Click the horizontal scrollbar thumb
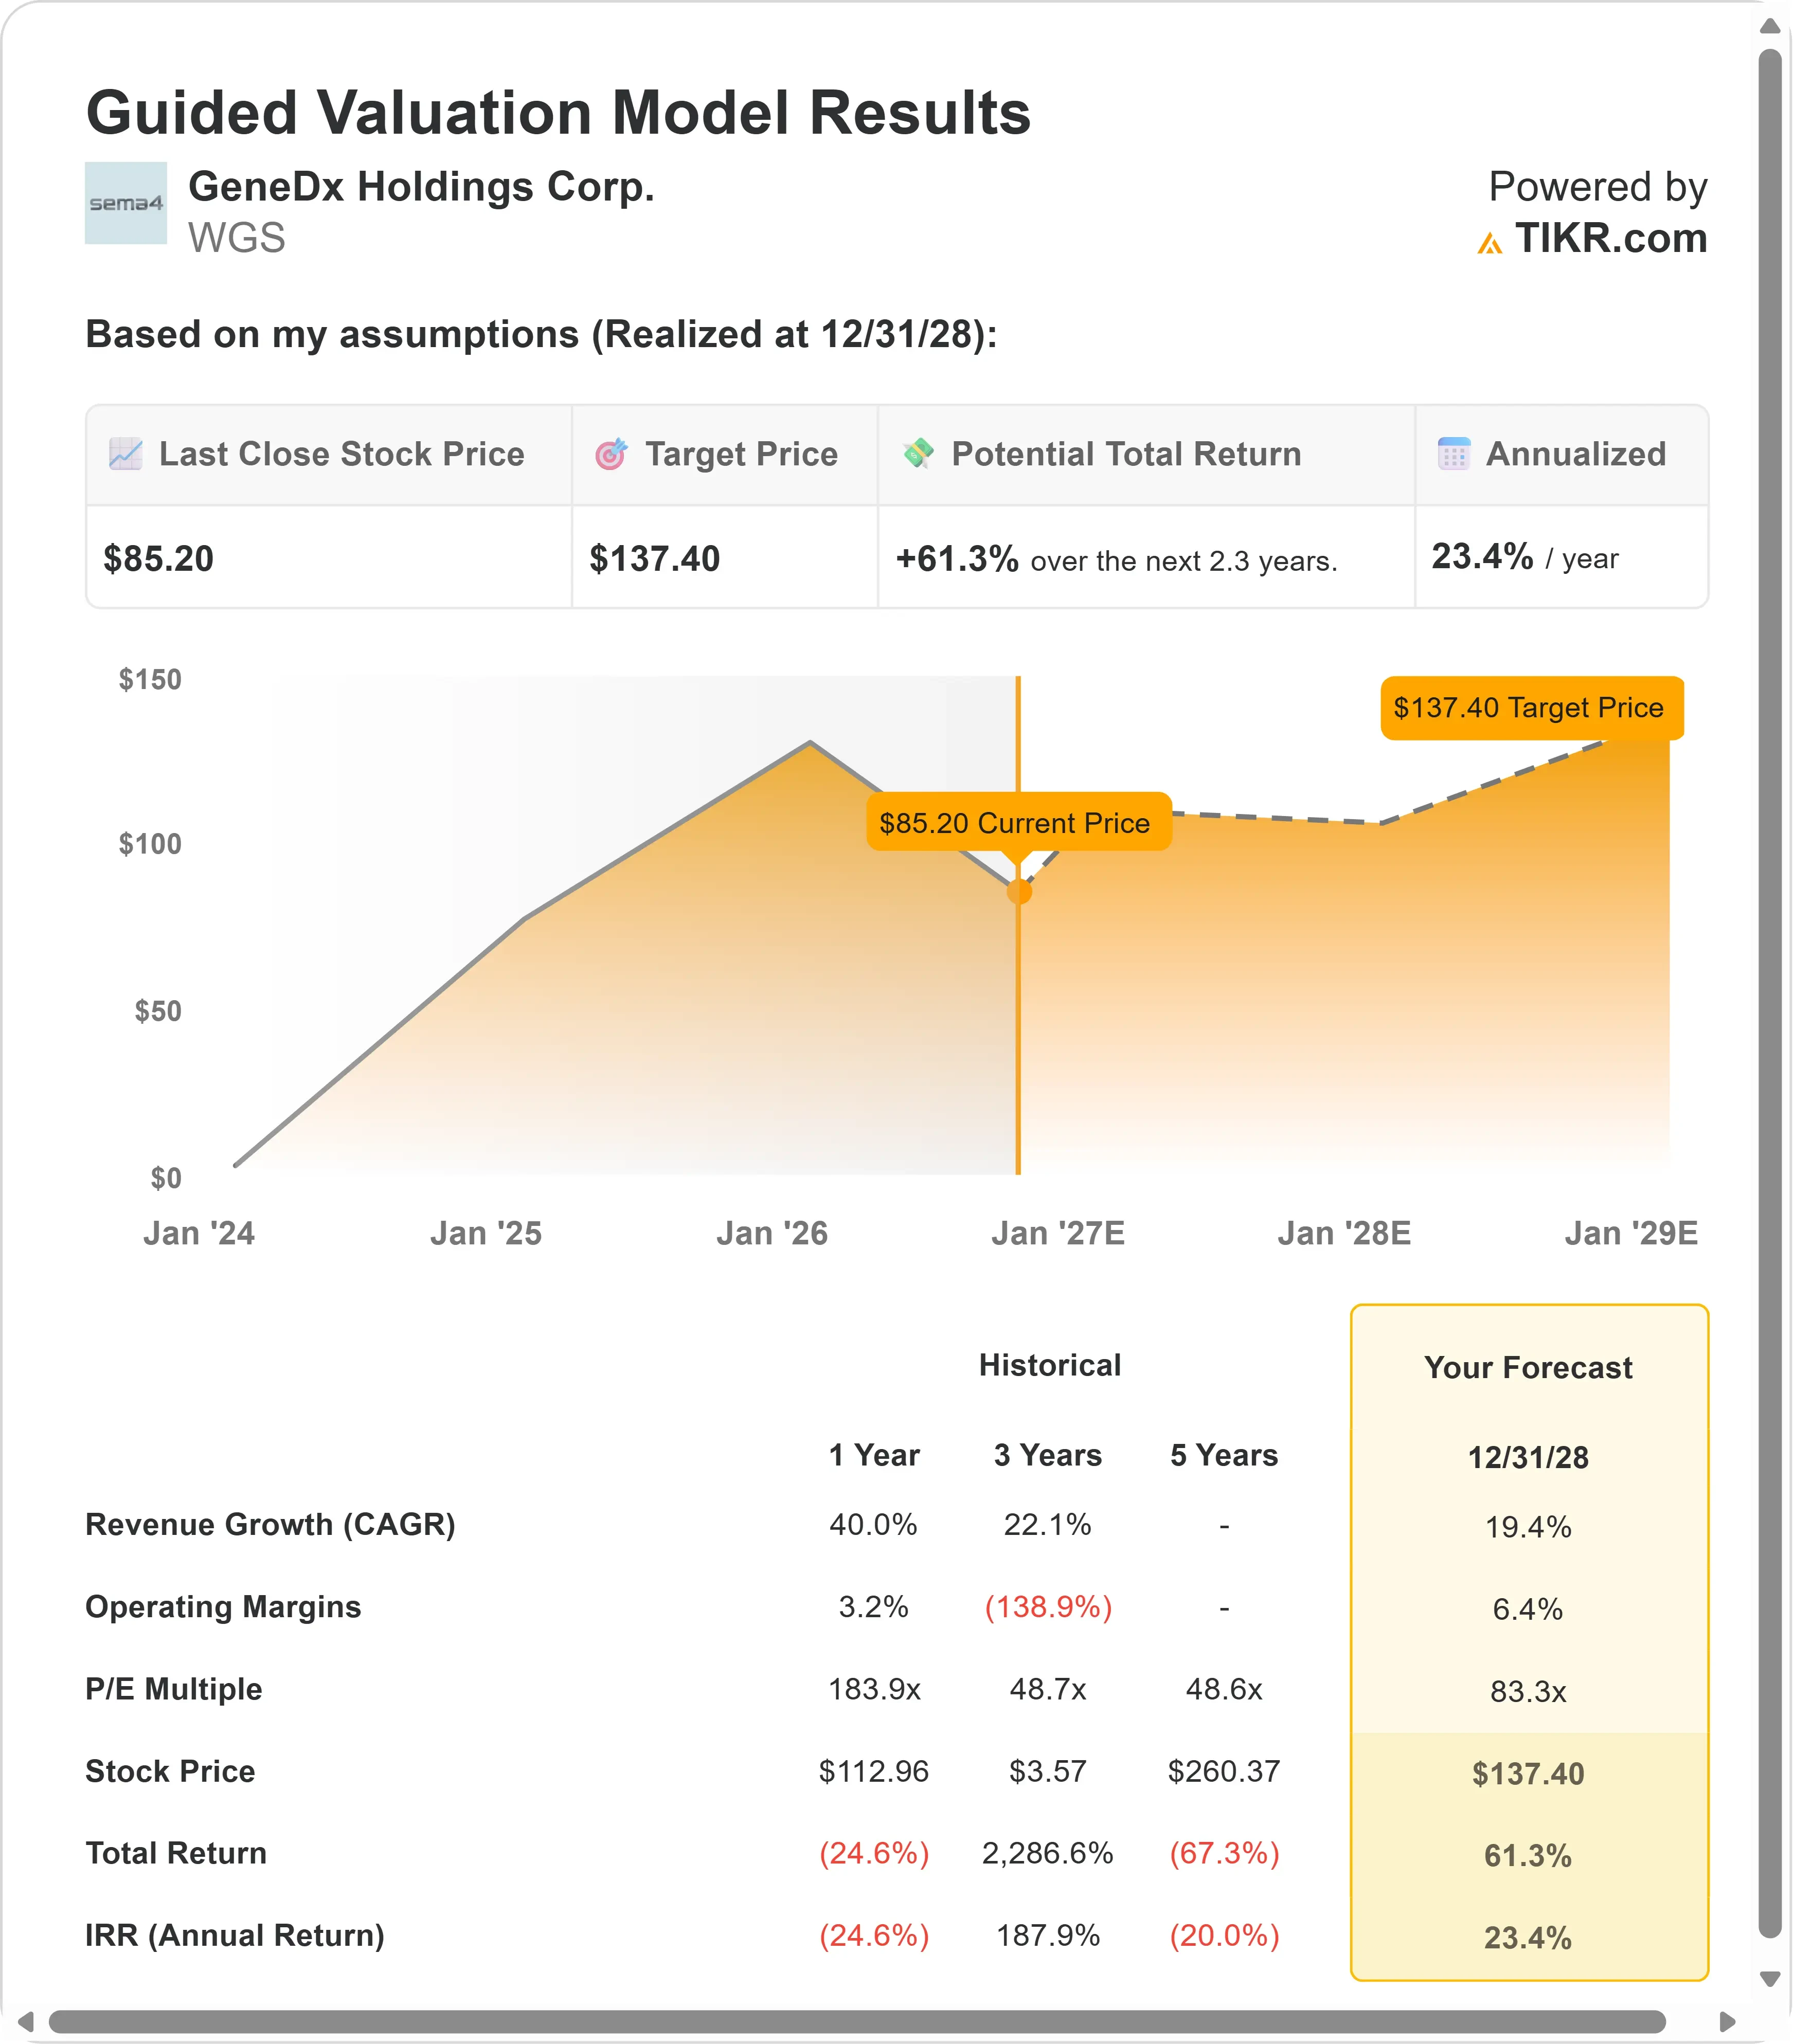Image resolution: width=1793 pixels, height=2044 pixels. point(857,2022)
